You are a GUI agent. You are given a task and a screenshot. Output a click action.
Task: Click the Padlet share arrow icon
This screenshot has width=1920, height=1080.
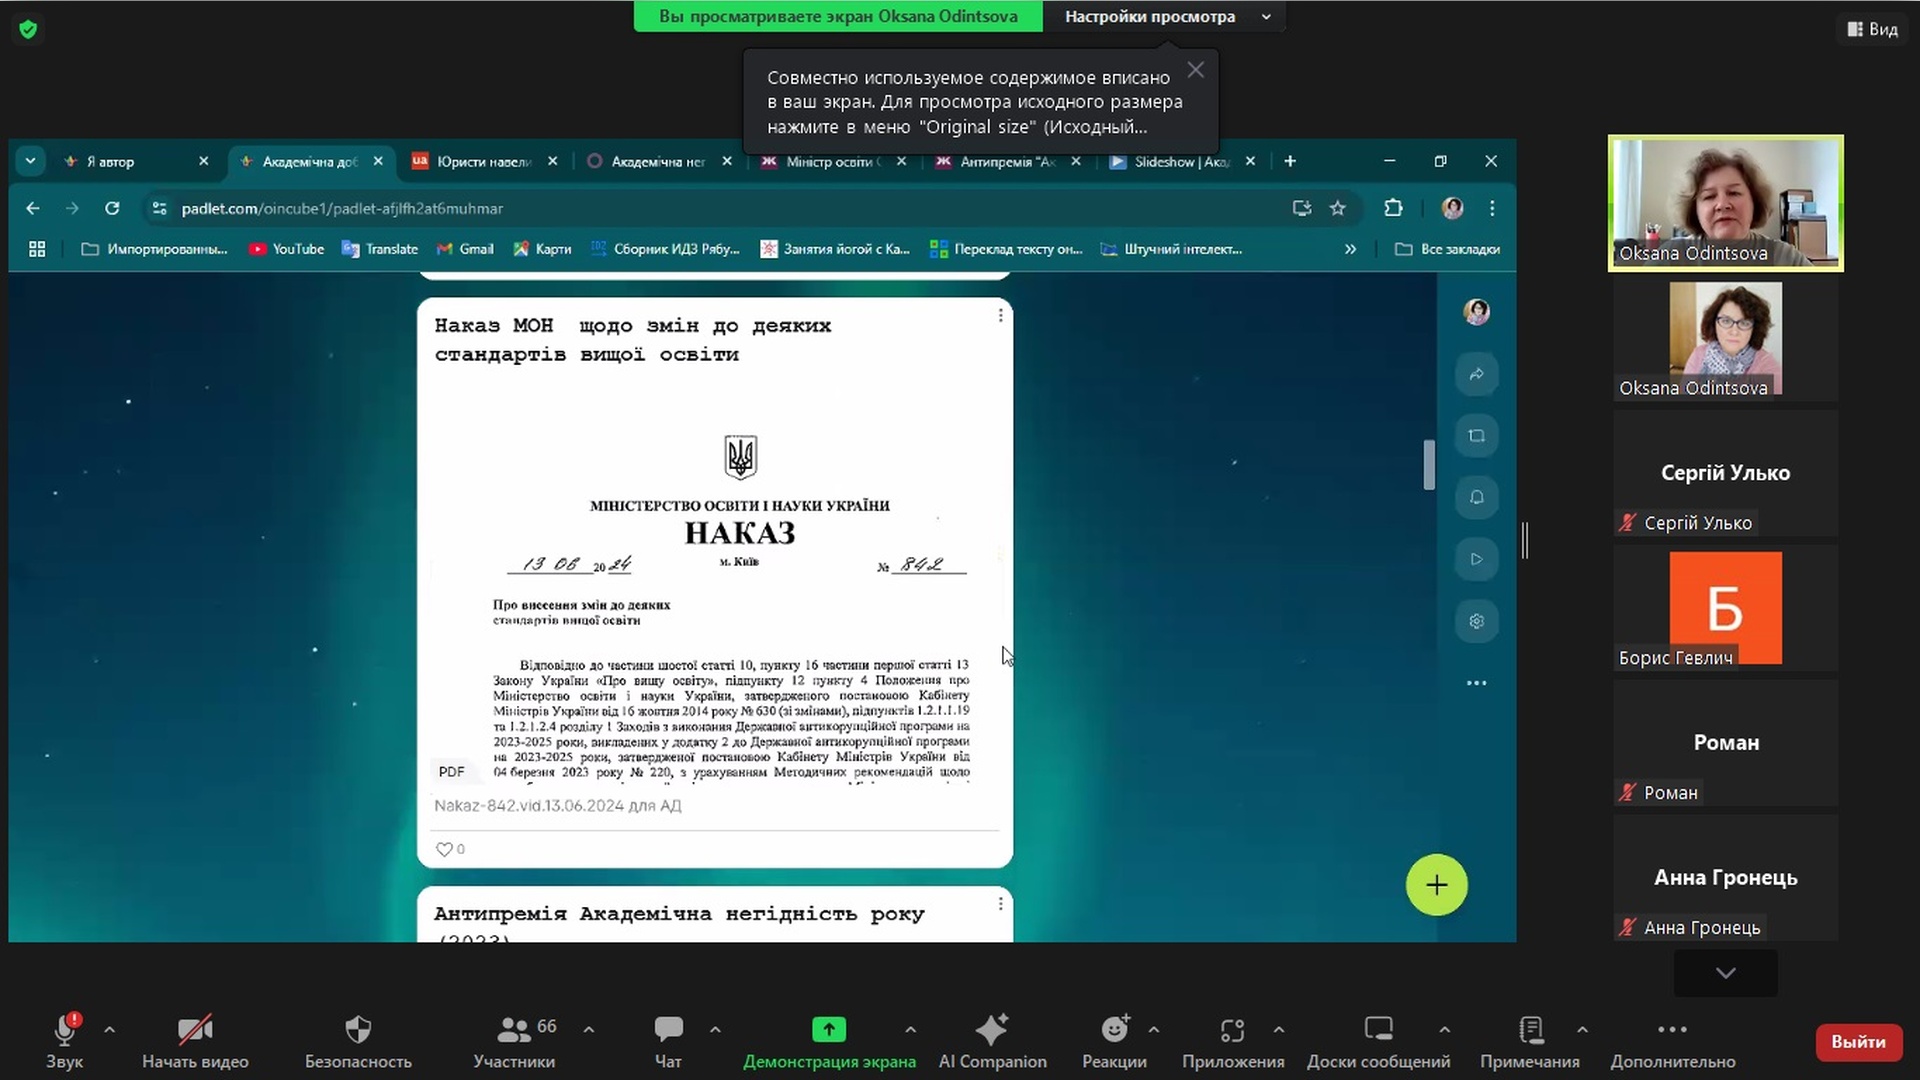[1476, 374]
